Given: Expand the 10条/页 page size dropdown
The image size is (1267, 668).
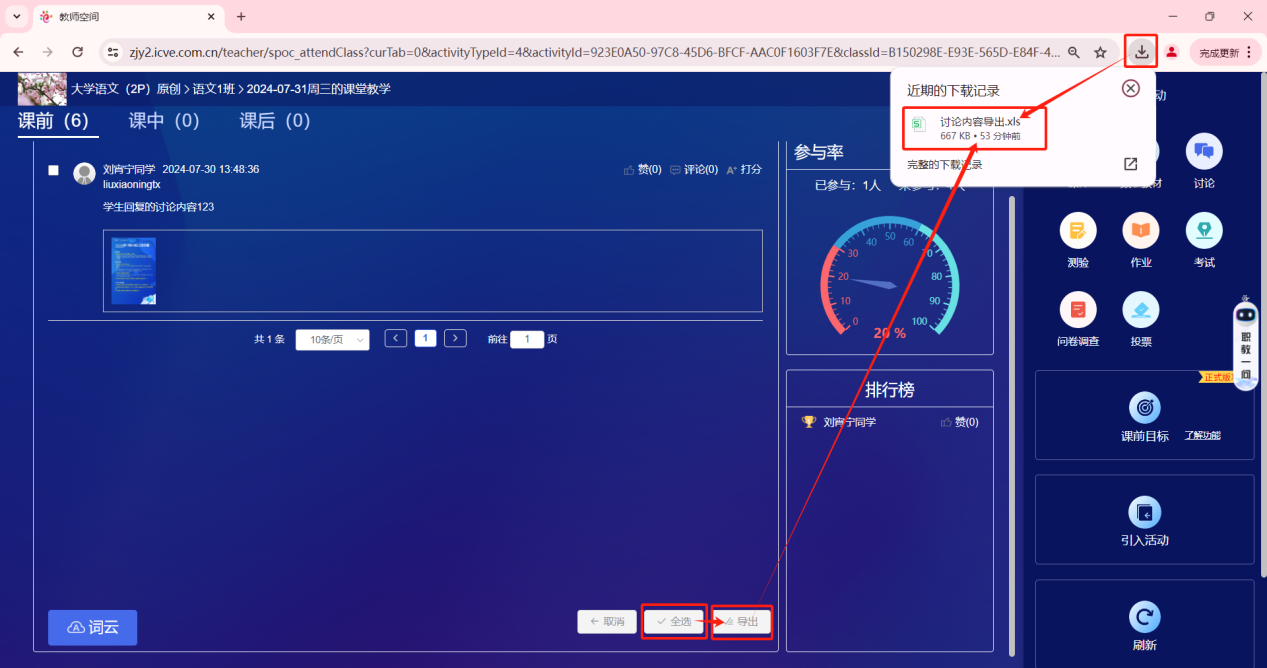Looking at the screenshot, I should pos(332,339).
